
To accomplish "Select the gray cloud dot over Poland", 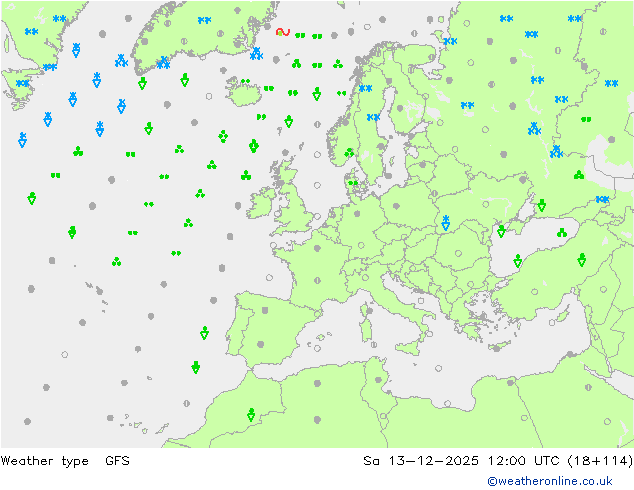I will pyautogui.click(x=396, y=206).
